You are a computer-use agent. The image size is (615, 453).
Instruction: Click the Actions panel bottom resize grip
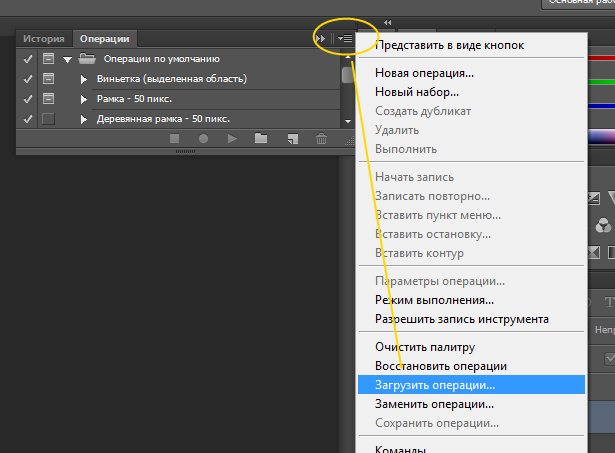tap(185, 151)
